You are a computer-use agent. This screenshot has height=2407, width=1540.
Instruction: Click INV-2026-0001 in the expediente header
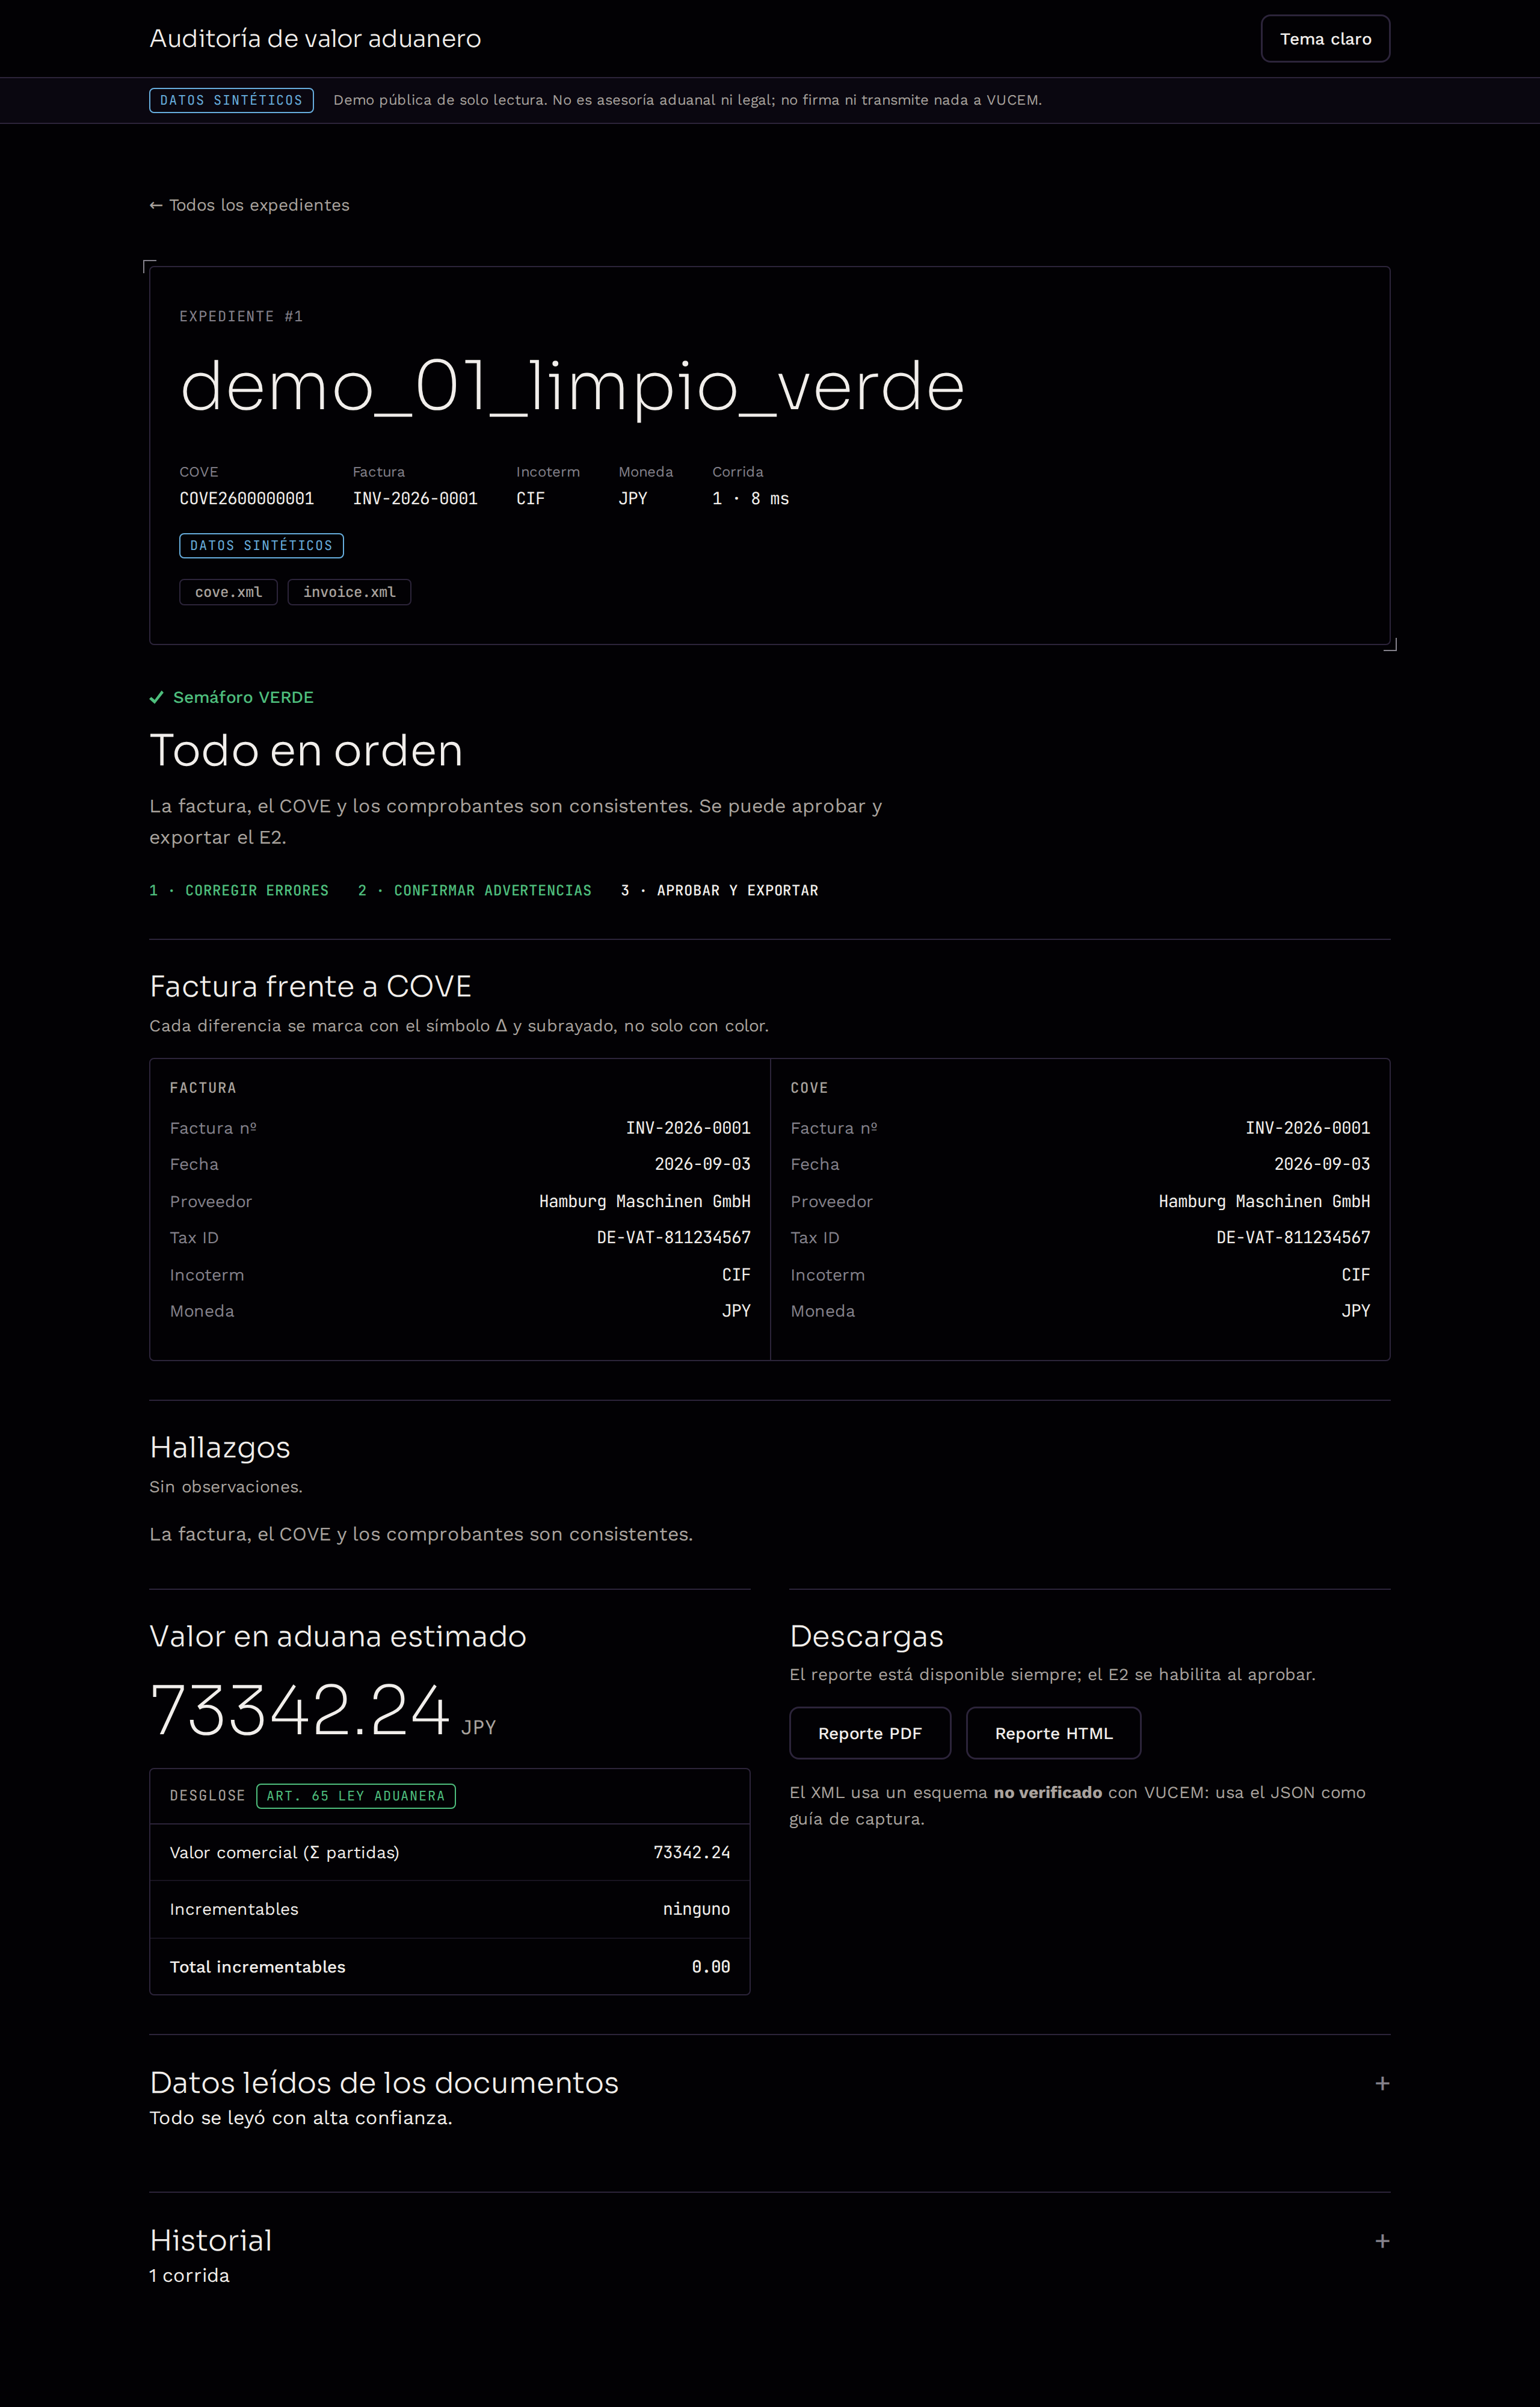click(x=415, y=498)
